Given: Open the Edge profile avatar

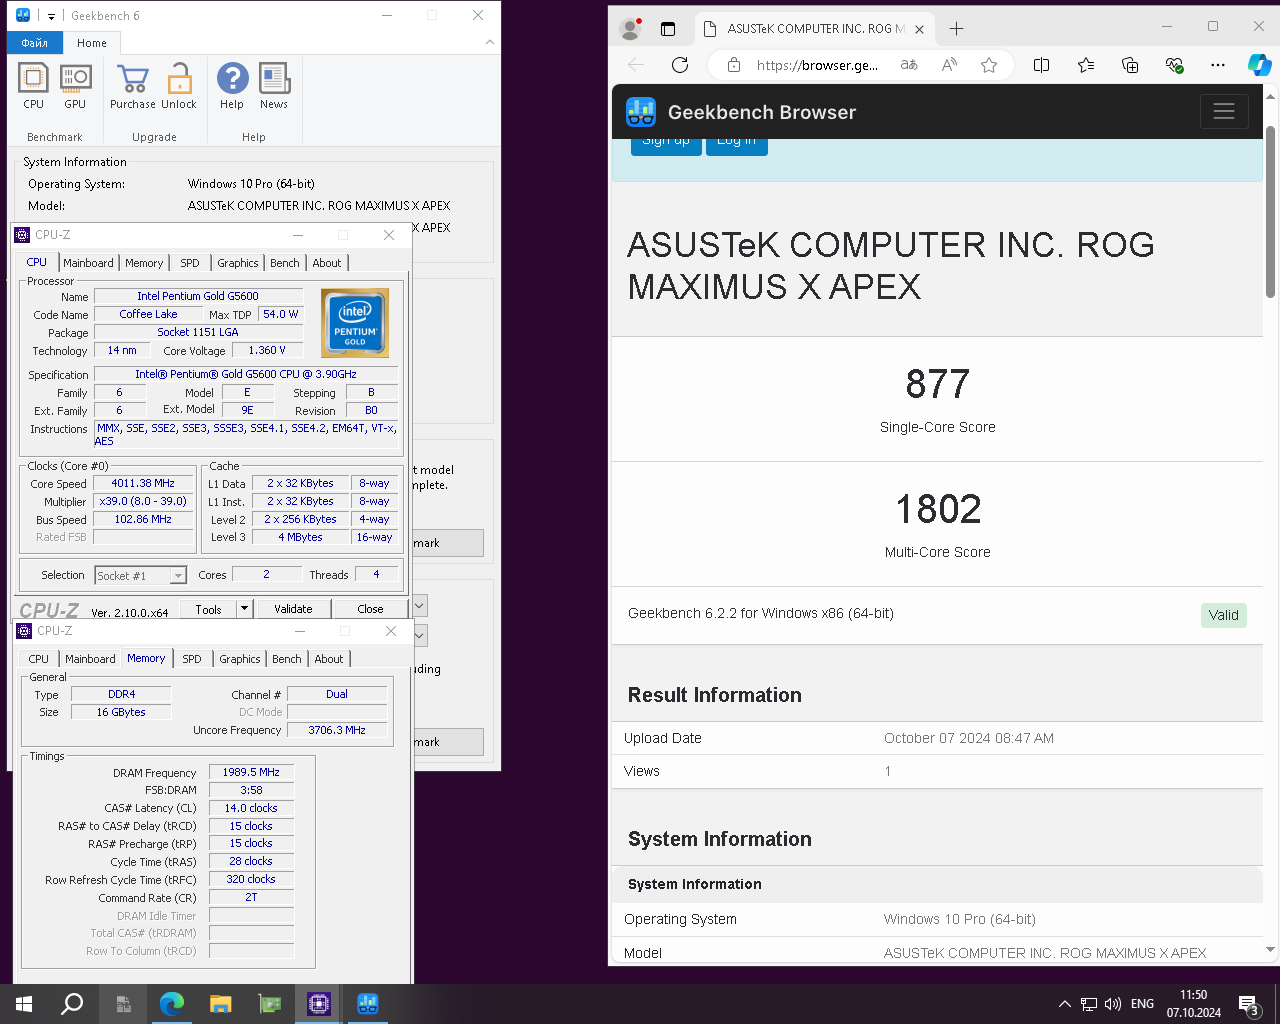Looking at the screenshot, I should (x=630, y=29).
